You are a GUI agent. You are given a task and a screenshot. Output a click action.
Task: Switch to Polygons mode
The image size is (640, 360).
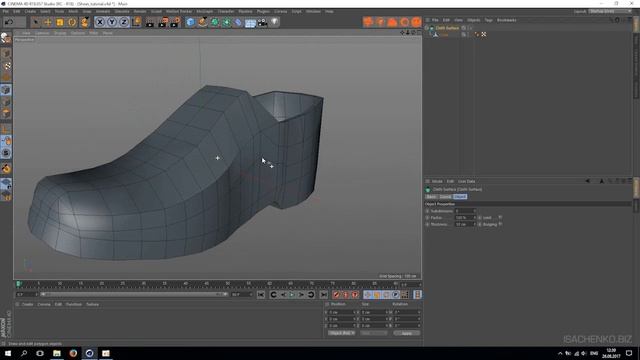click(6, 113)
